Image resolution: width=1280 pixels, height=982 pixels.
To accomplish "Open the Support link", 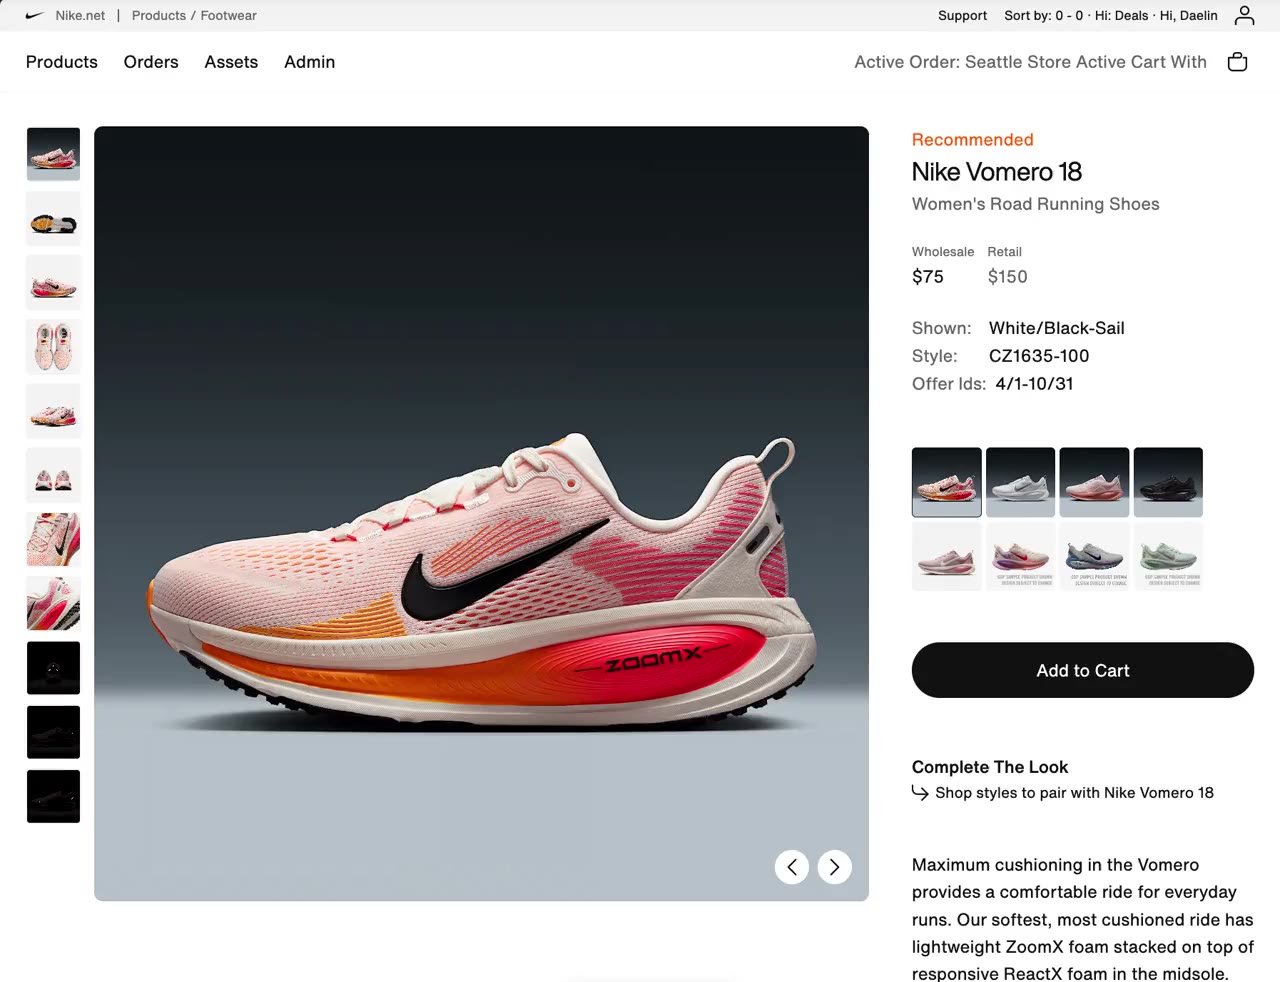I will click(x=962, y=15).
